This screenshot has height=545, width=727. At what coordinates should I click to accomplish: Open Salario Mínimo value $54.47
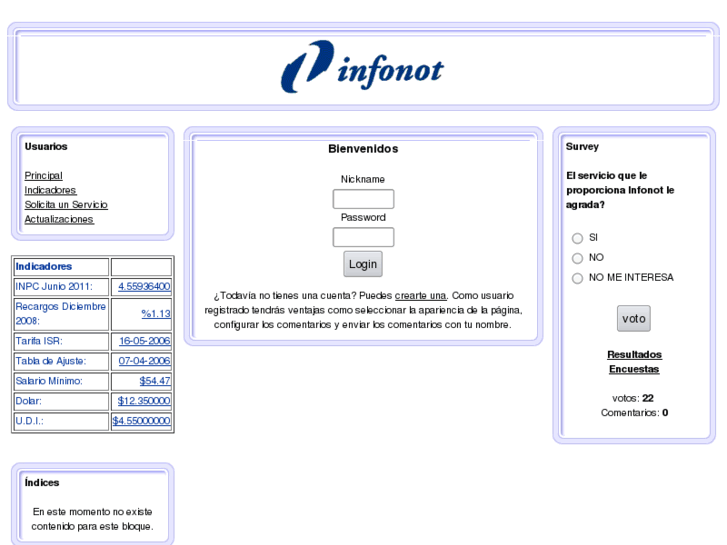click(x=155, y=381)
